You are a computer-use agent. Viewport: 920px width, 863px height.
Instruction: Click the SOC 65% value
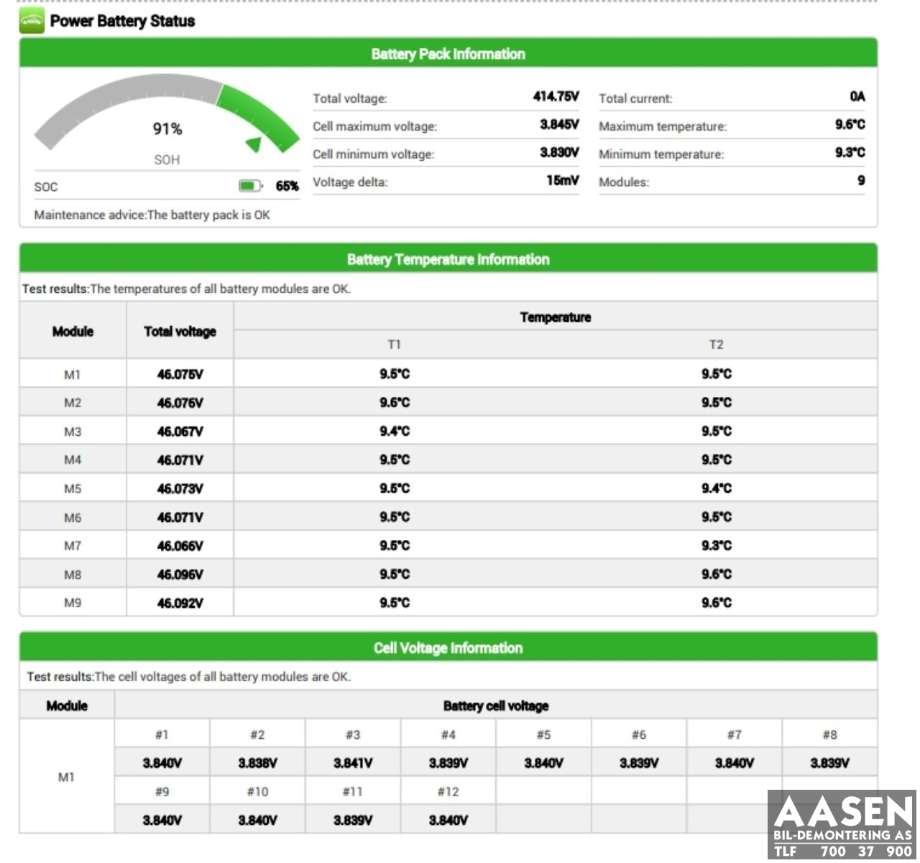[x=287, y=186]
